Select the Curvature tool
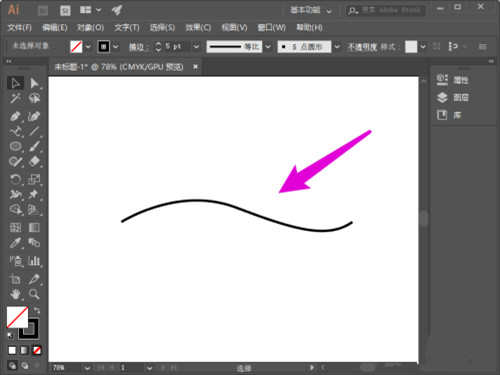The image size is (500, 375). [34, 116]
